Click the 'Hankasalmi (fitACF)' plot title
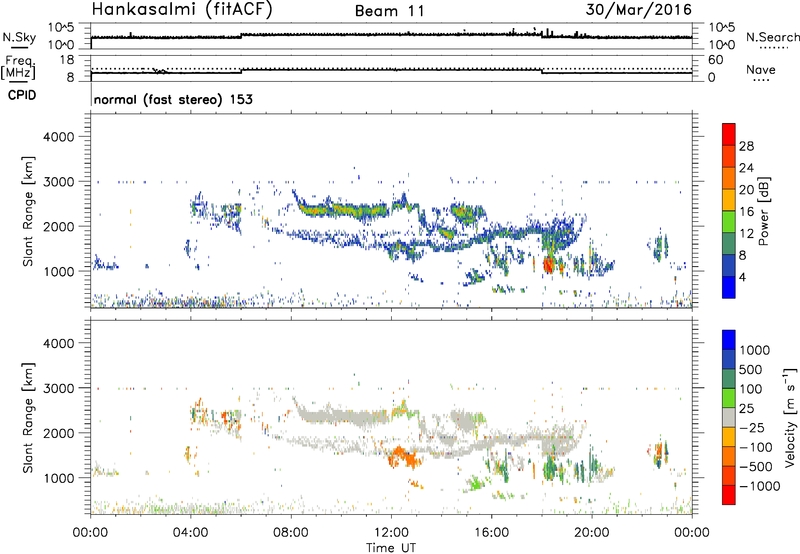 pyautogui.click(x=182, y=10)
